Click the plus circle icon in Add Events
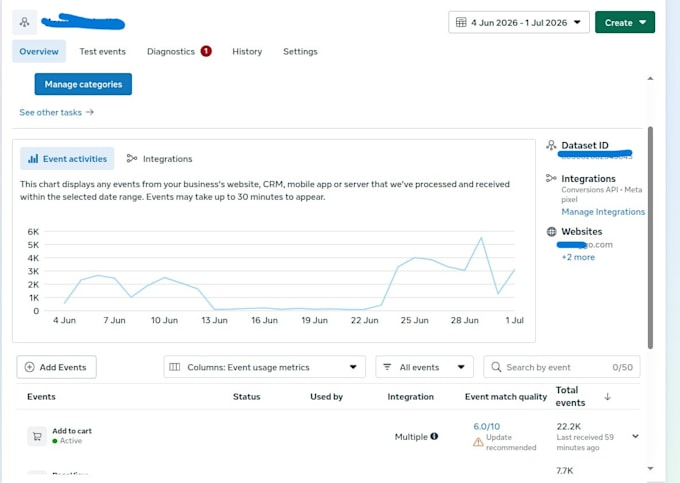 tap(29, 367)
